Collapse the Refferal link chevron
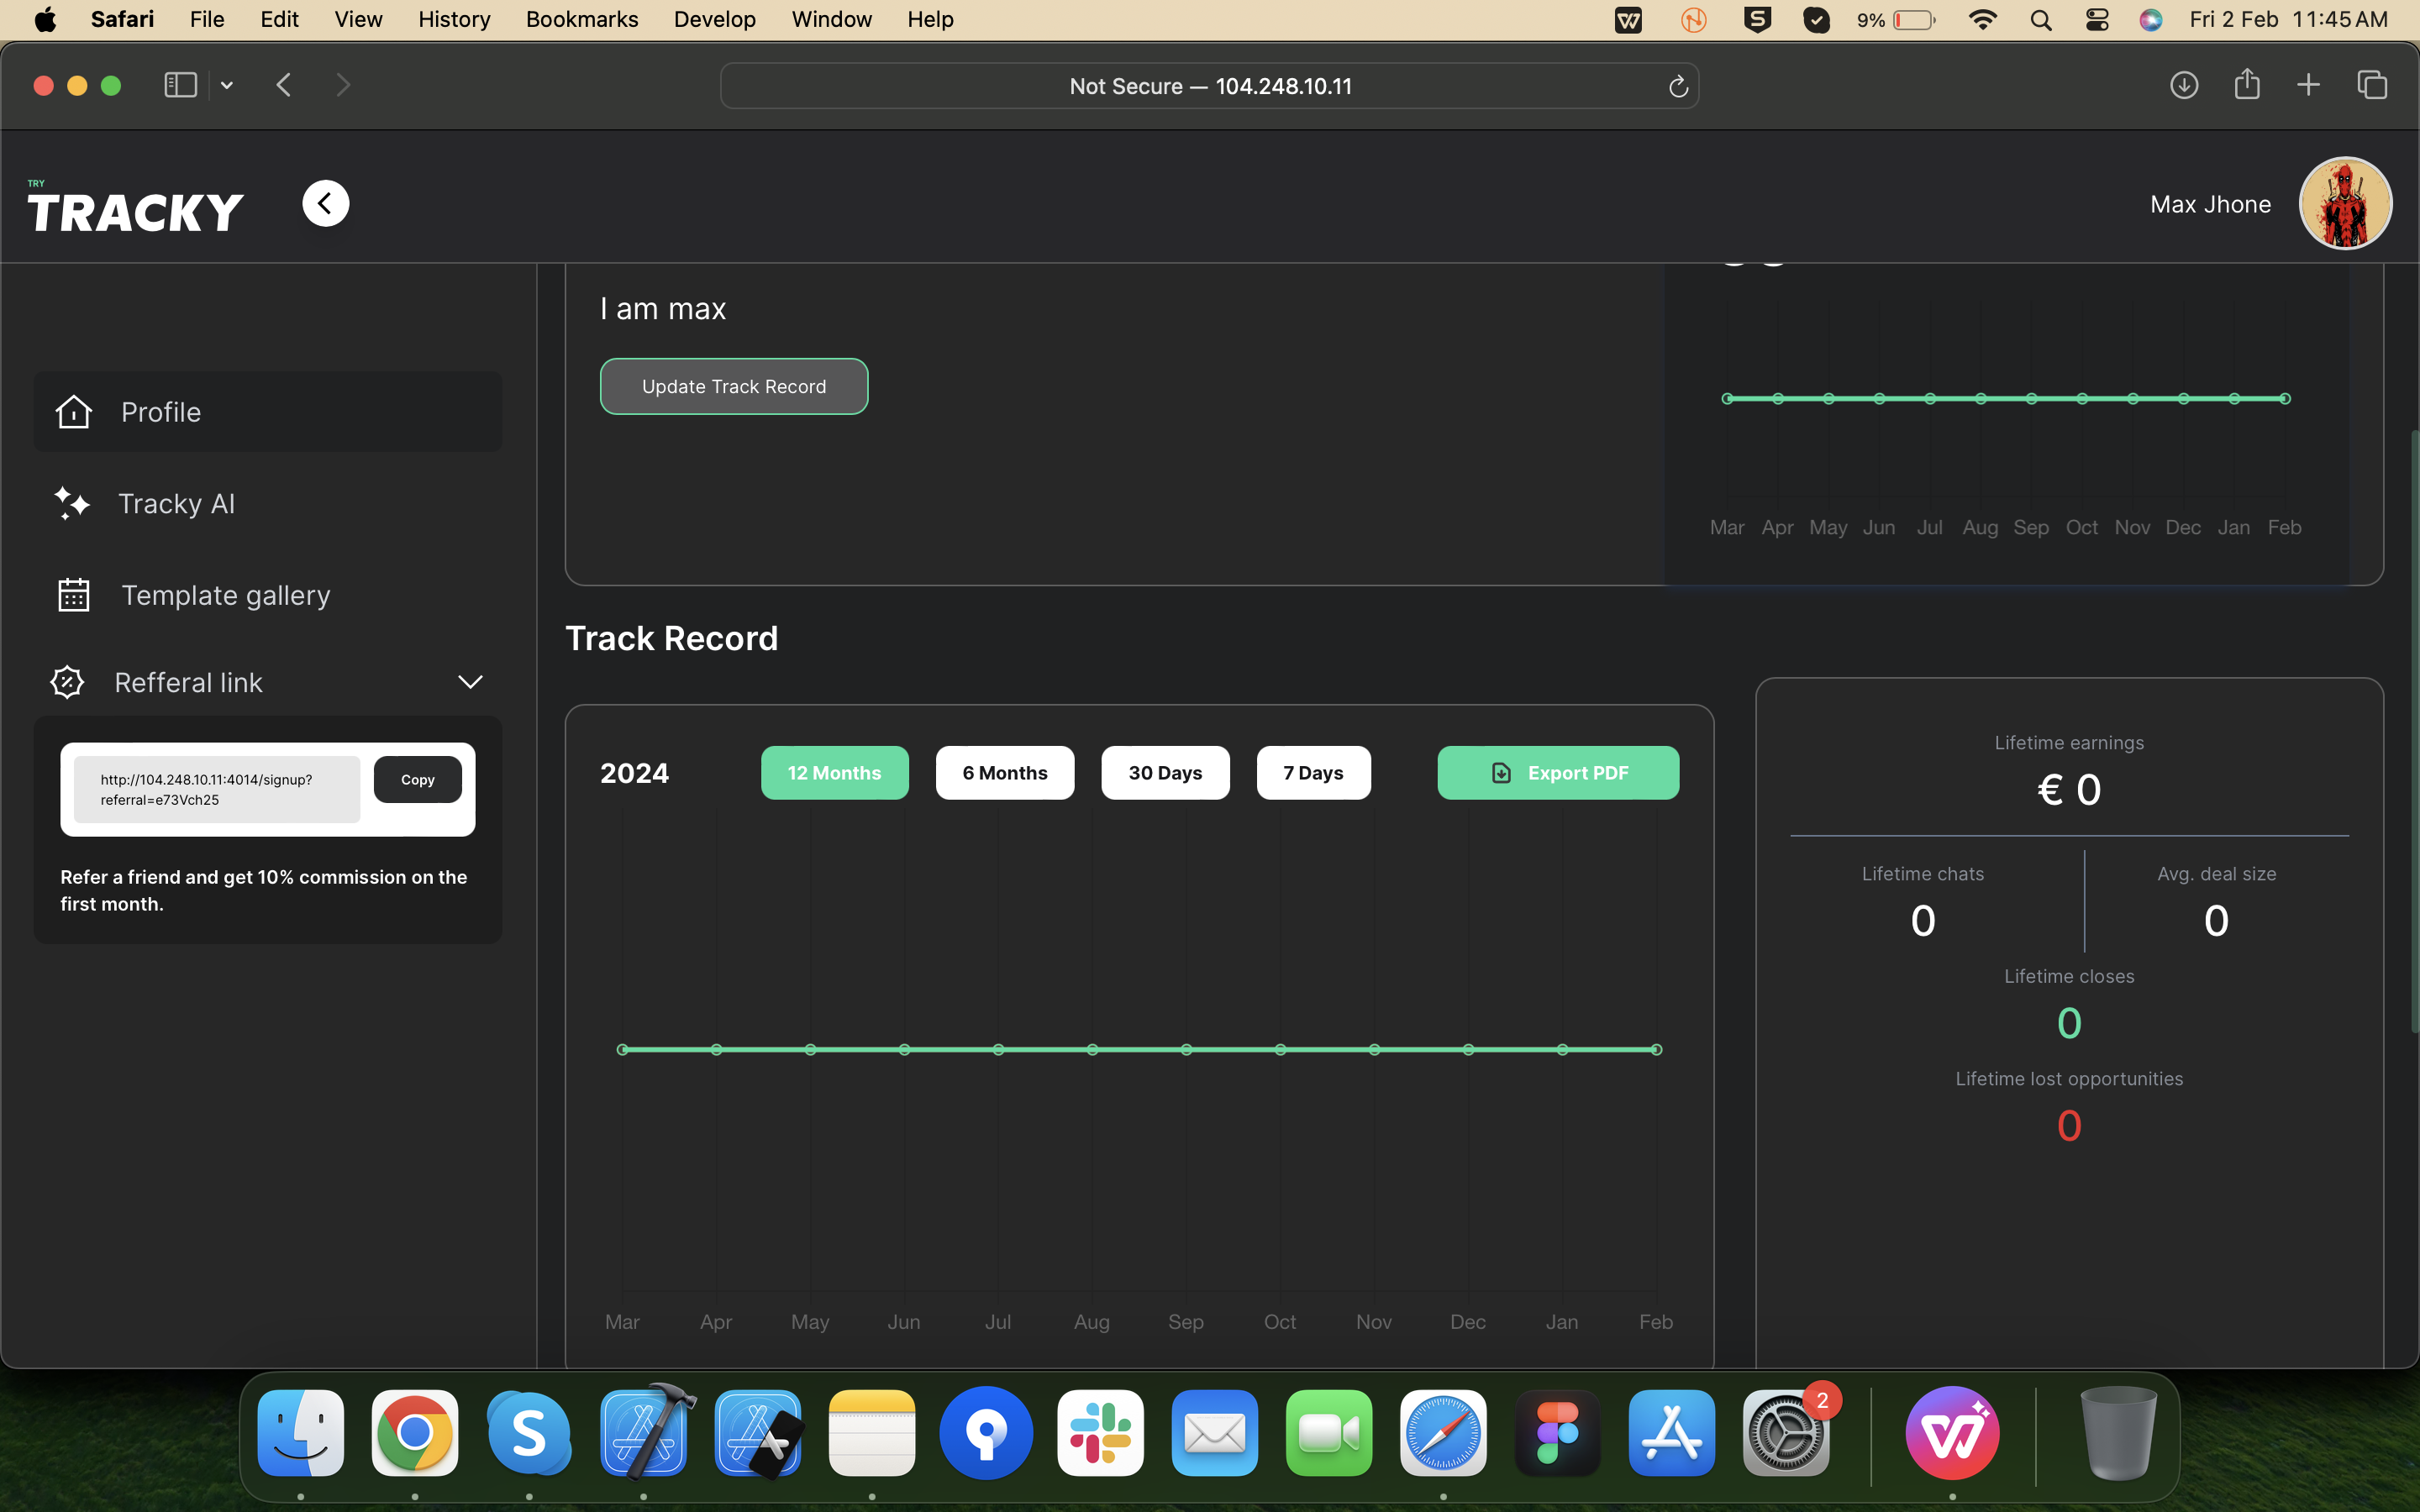The height and width of the screenshot is (1512, 2420). coord(470,682)
